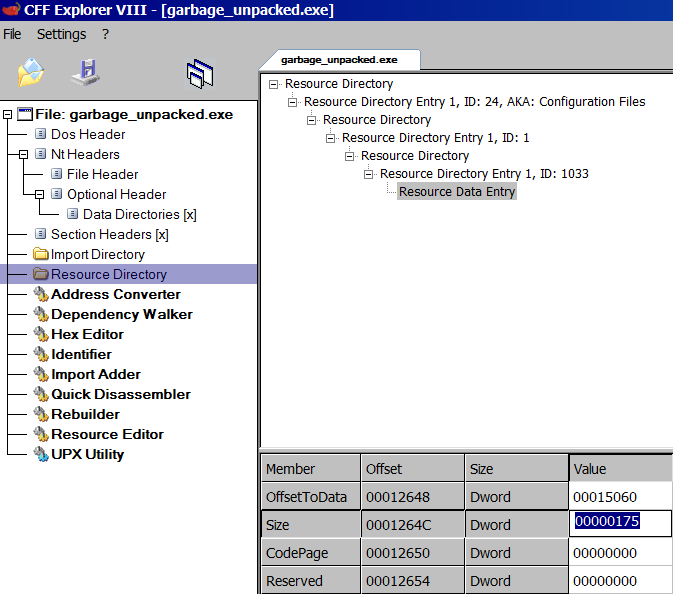This screenshot has height=594, width=673.
Task: Collapse the File: garbage_unpacked.exe root node
Action: click(x=7, y=115)
